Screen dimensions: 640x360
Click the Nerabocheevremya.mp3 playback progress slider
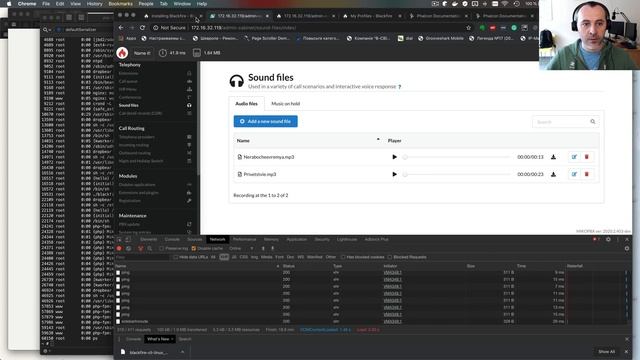coord(457,157)
